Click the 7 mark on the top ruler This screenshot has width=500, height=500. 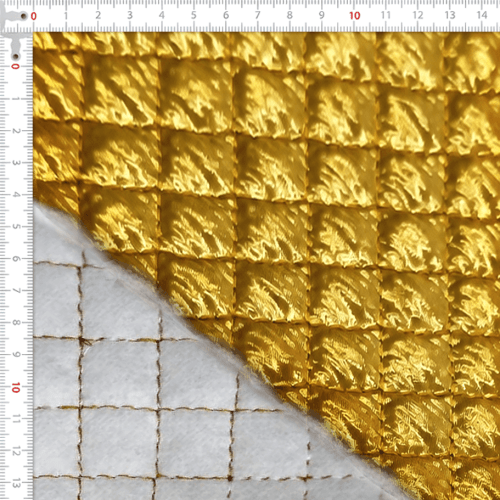pyautogui.click(x=258, y=15)
